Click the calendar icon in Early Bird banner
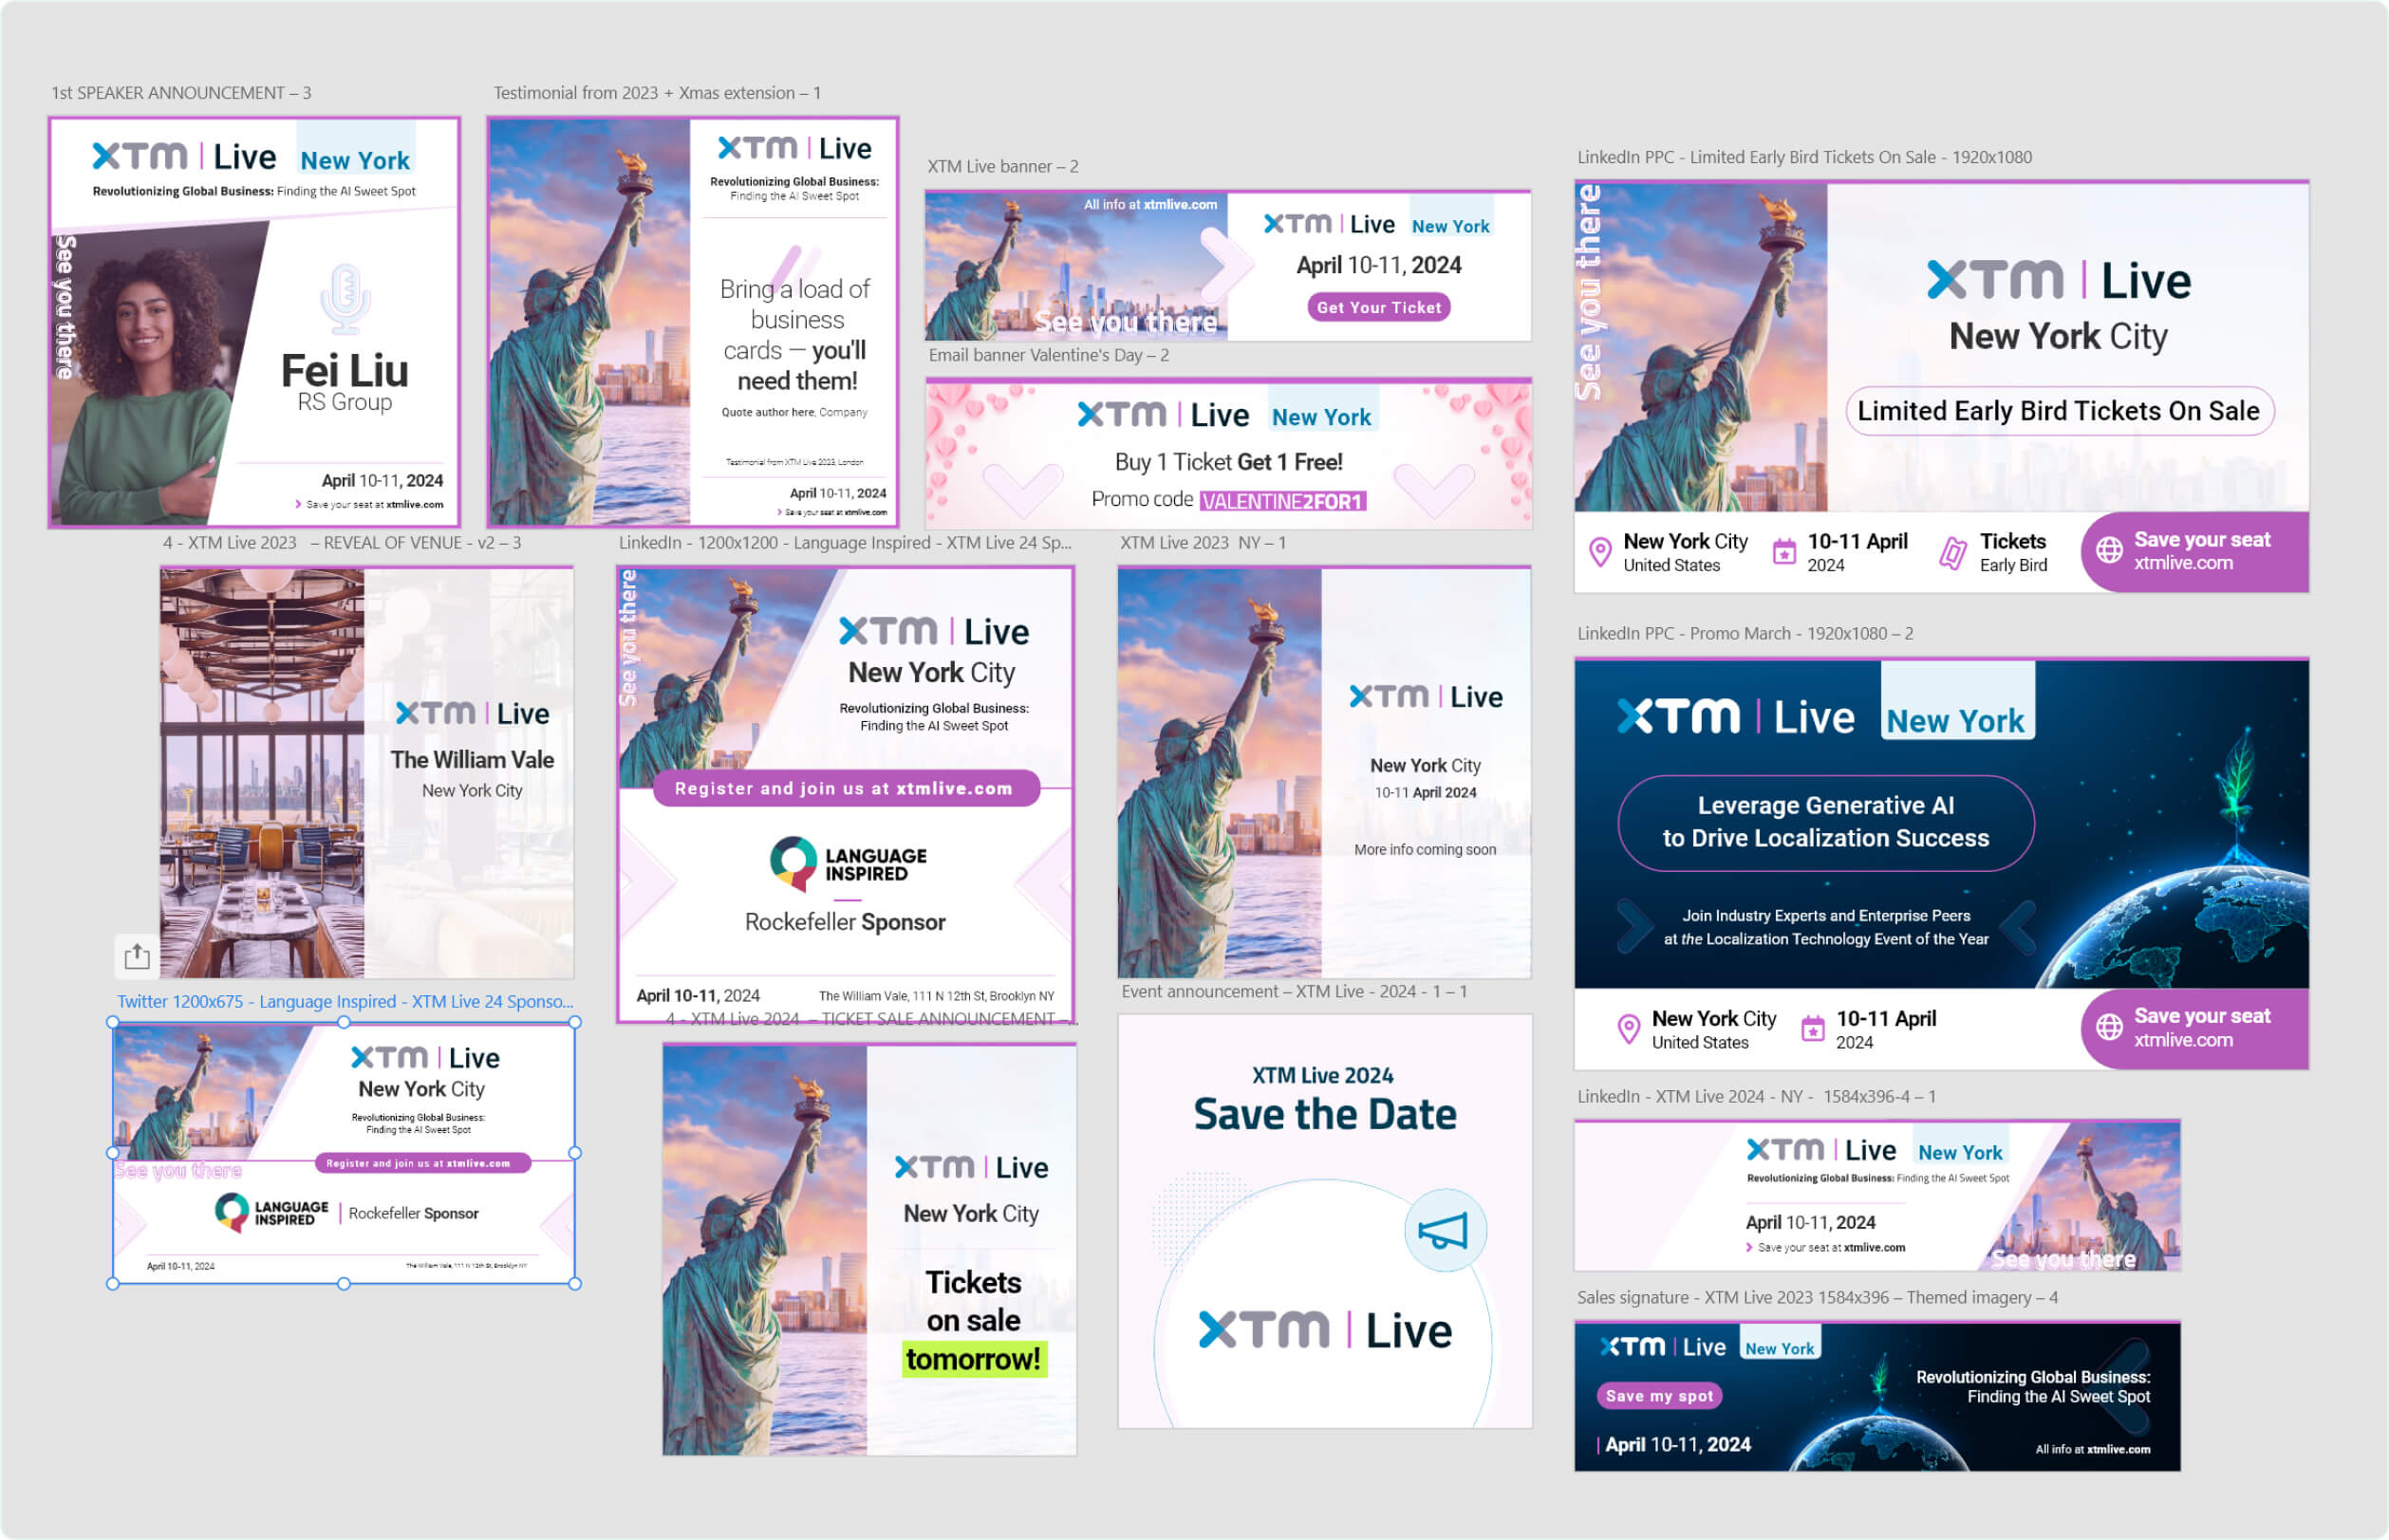The image size is (2389, 1540). (1784, 552)
